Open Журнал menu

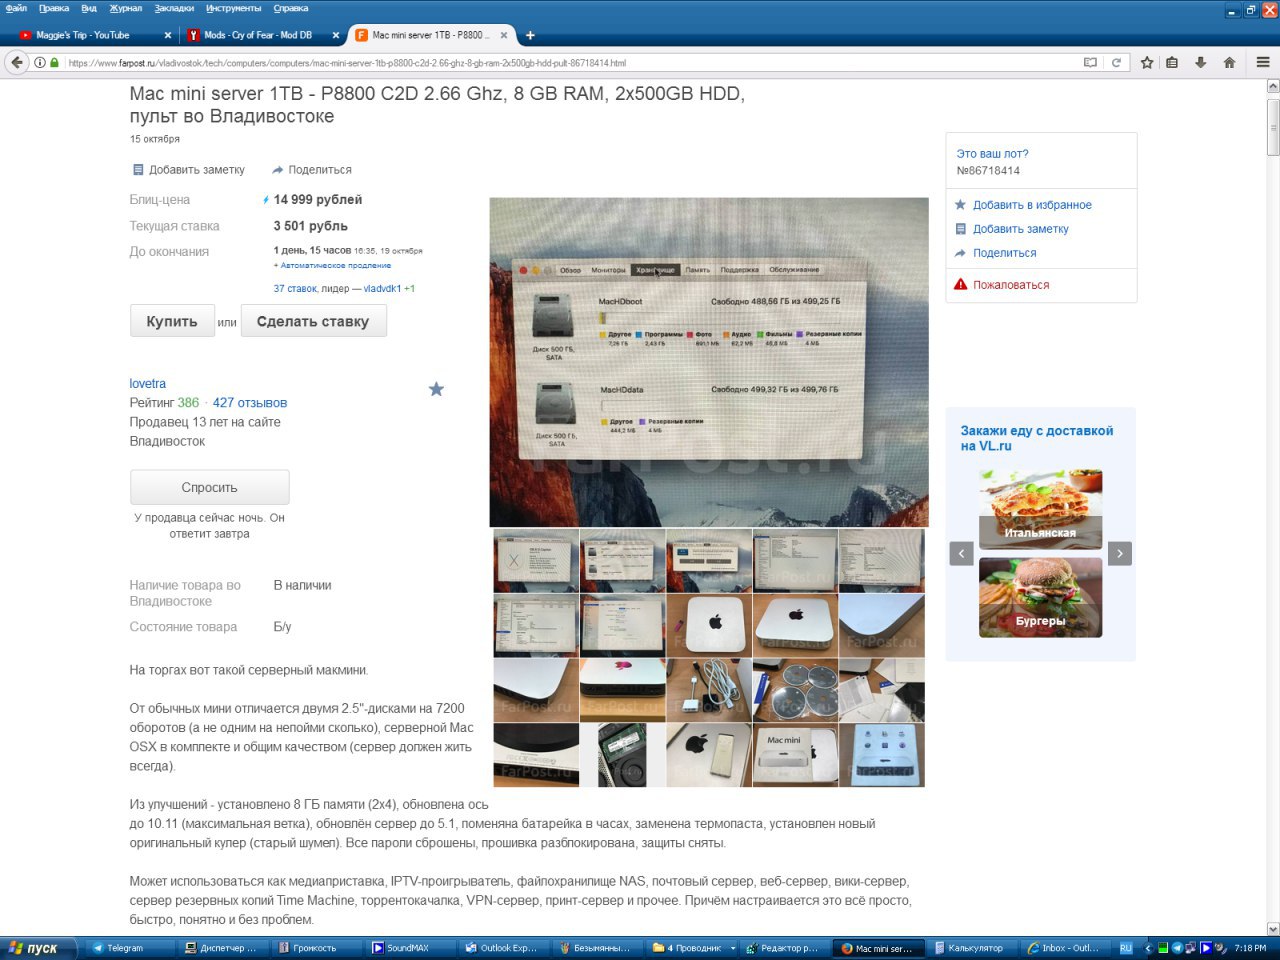(x=126, y=8)
